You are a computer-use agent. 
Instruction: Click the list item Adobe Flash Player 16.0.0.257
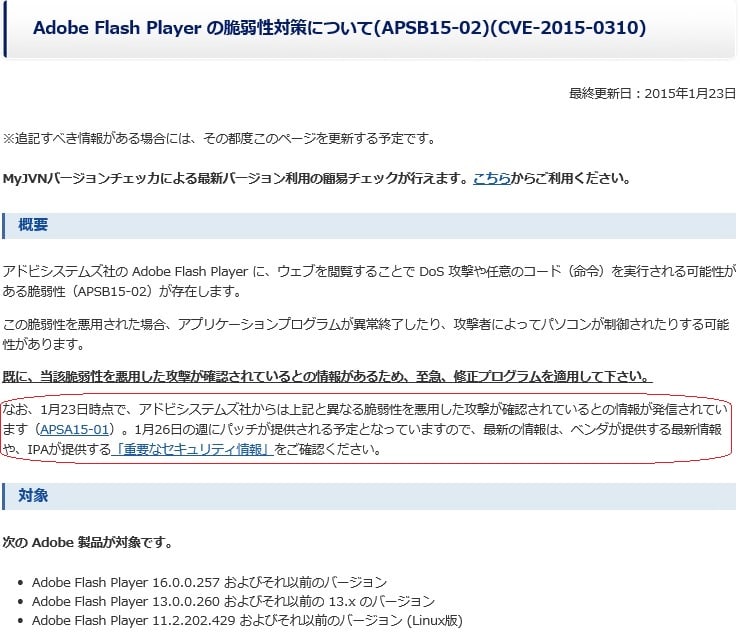(x=209, y=582)
